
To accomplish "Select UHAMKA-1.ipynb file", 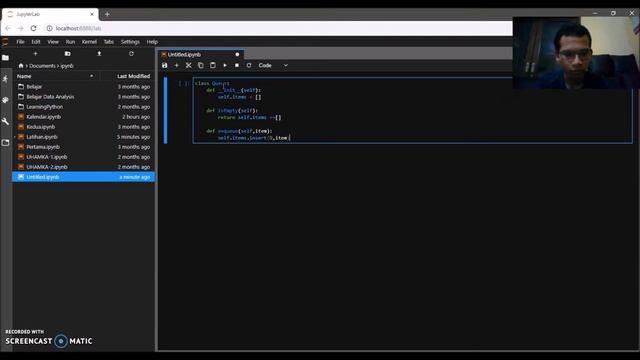I will coord(83,157).
